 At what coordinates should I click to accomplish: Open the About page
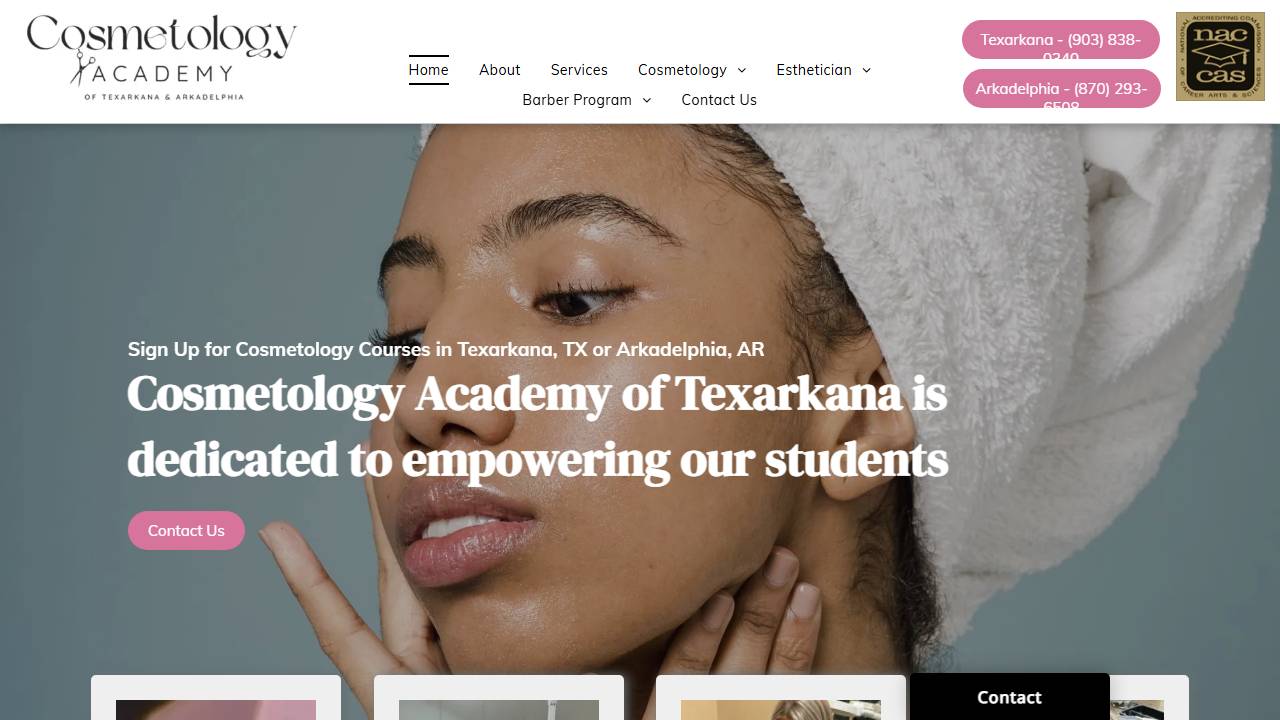point(499,70)
